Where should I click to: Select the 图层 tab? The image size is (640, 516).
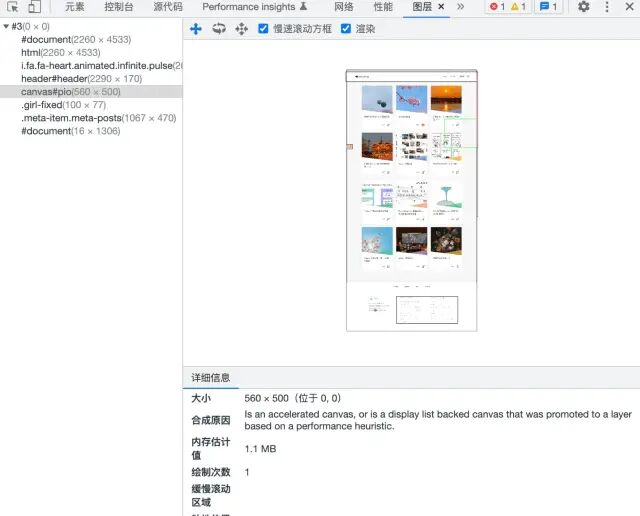pos(422,7)
